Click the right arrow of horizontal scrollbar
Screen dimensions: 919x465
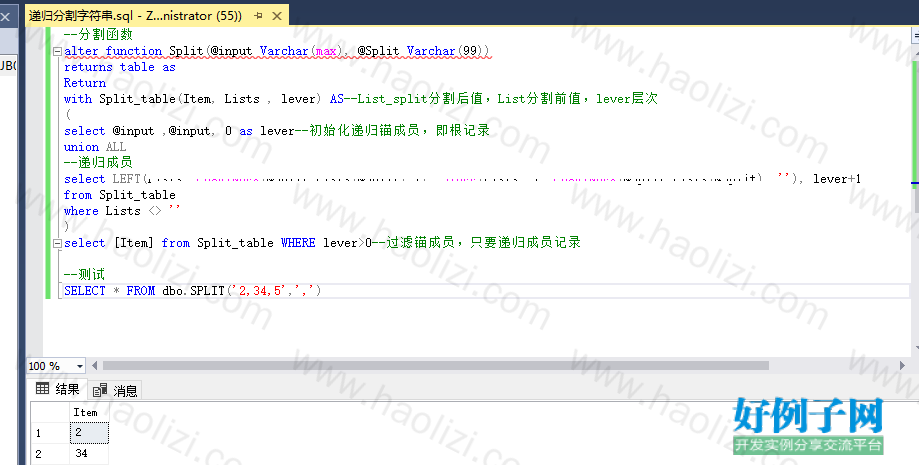click(902, 365)
